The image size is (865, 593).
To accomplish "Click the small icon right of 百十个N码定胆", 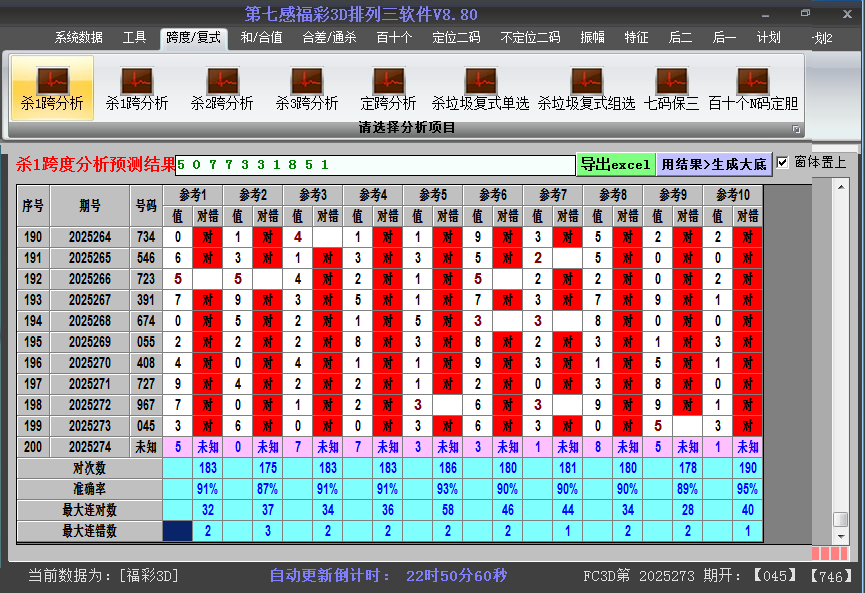I will (796, 128).
